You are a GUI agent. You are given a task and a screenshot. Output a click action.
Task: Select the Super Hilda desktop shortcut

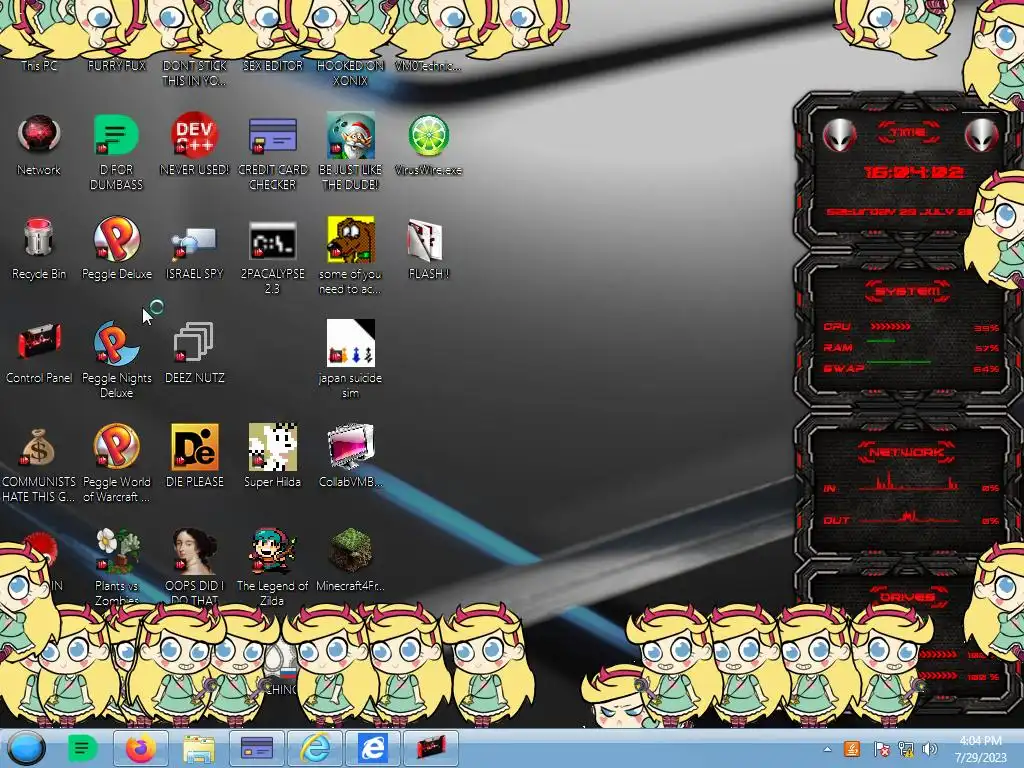click(x=272, y=456)
